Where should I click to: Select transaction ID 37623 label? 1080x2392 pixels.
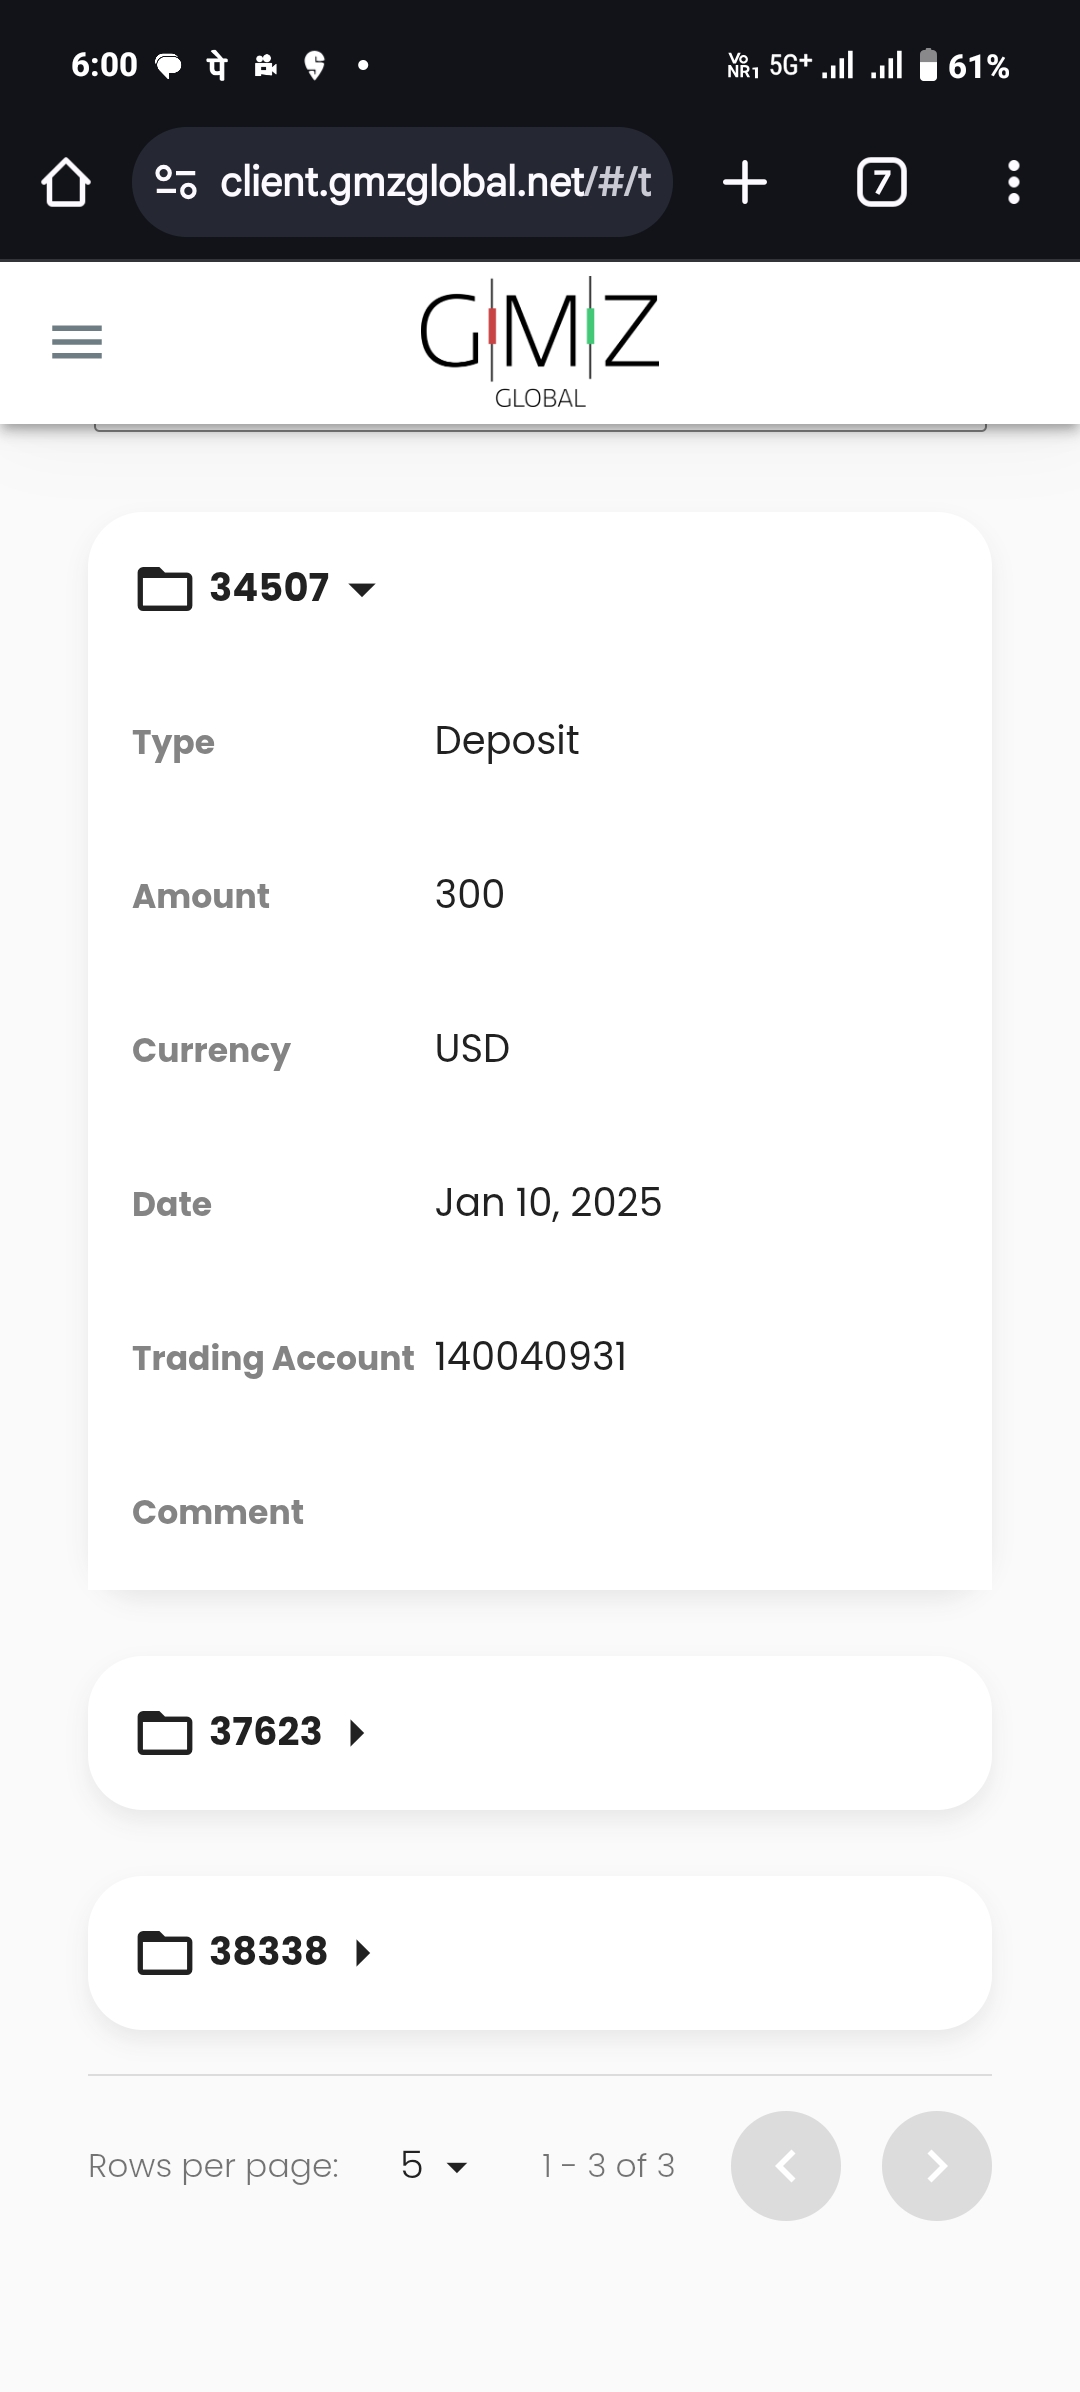[x=266, y=1732]
